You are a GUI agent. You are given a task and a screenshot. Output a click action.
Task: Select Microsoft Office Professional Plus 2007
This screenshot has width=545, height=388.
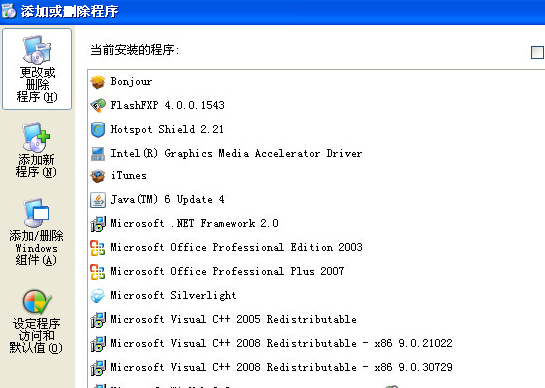[x=227, y=271]
